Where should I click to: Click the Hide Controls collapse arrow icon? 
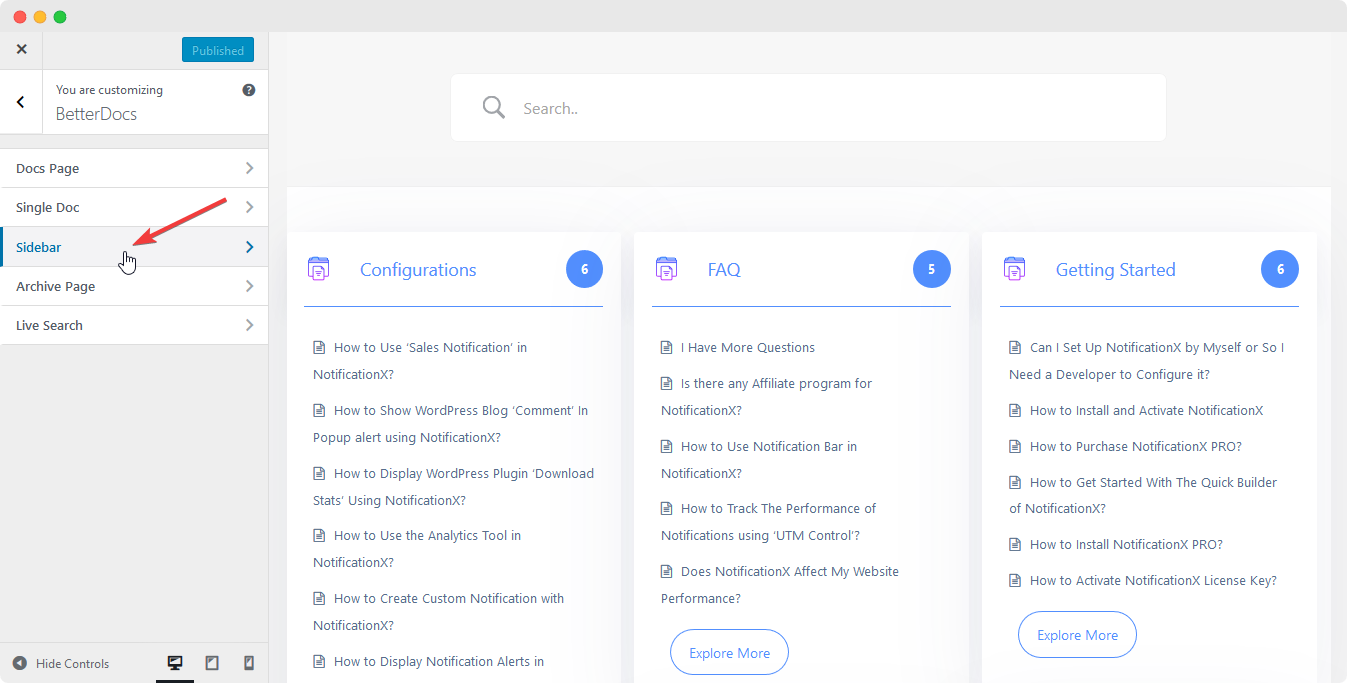[x=20, y=663]
